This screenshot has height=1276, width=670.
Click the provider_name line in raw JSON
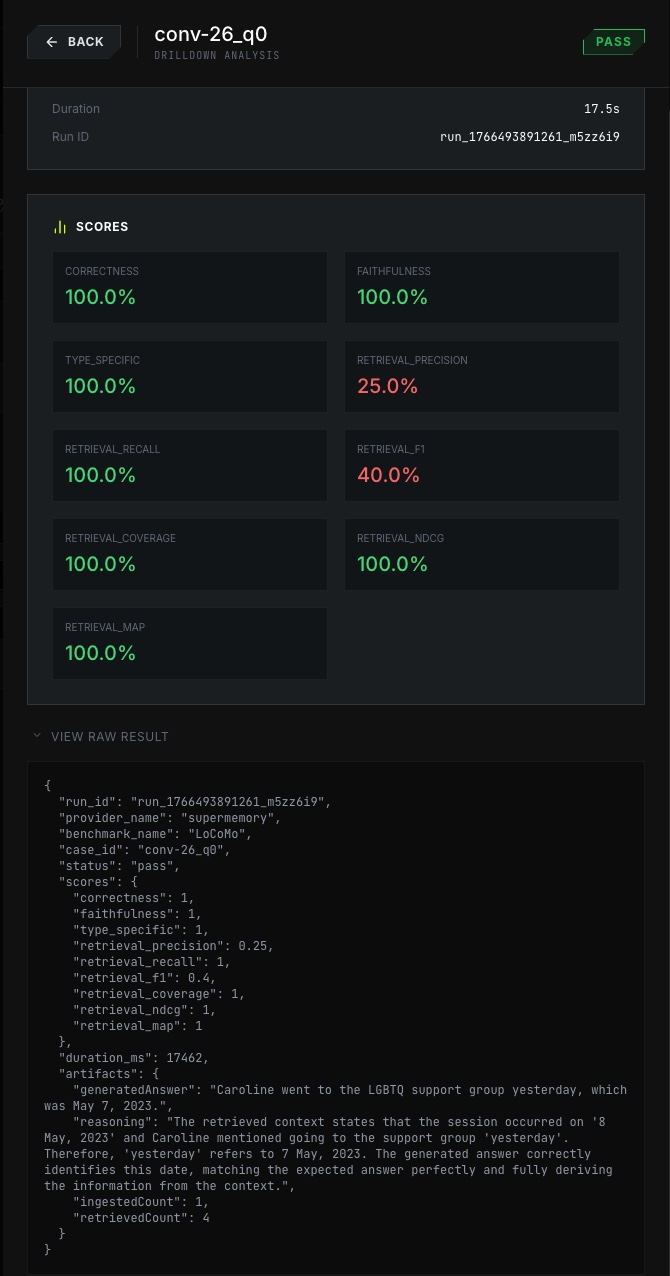pos(169,818)
